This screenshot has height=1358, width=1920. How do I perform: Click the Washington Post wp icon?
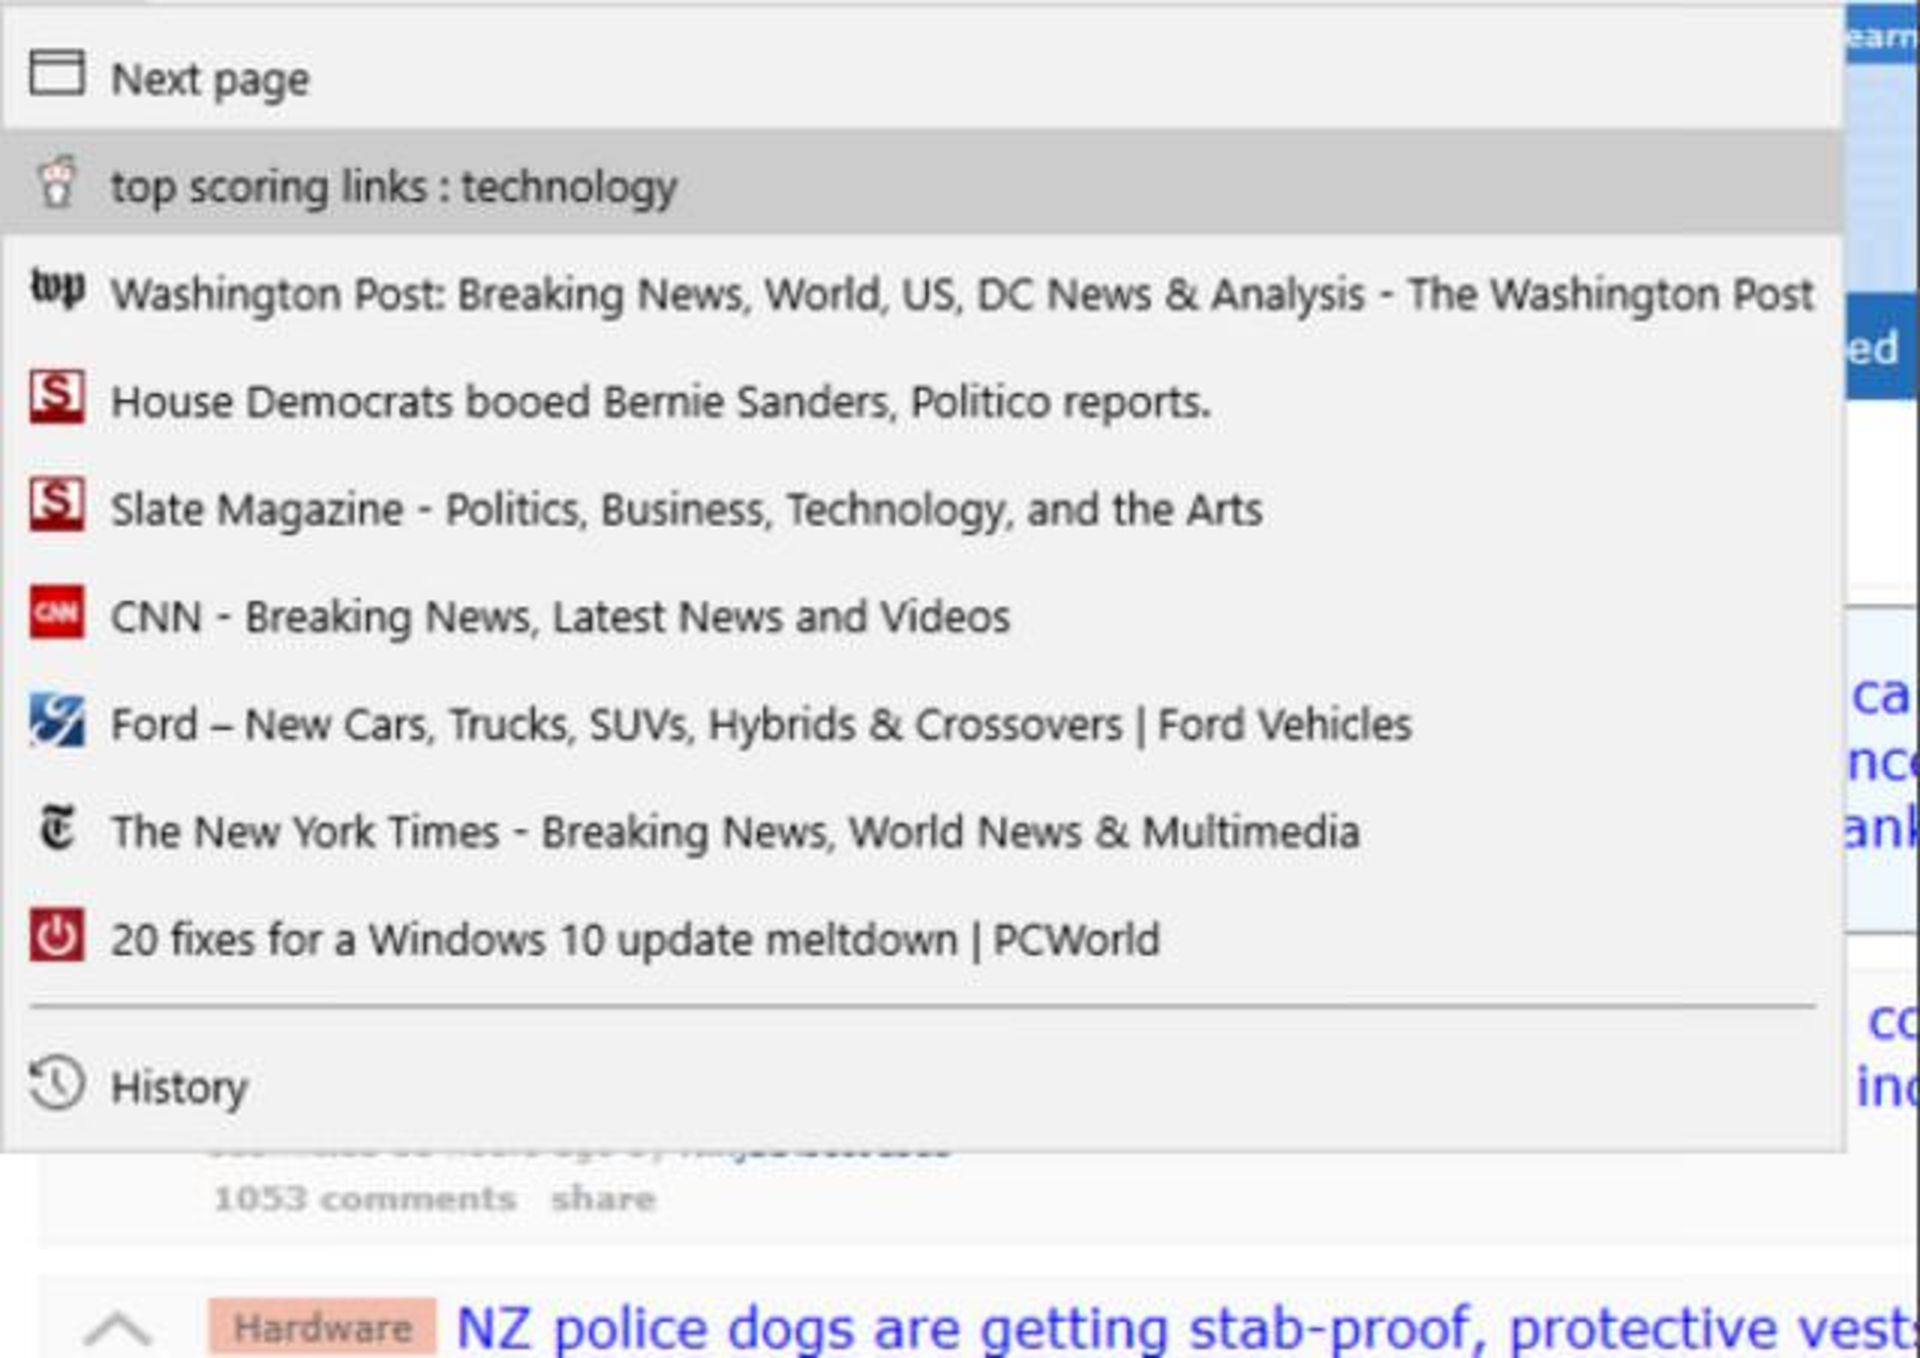coord(56,290)
